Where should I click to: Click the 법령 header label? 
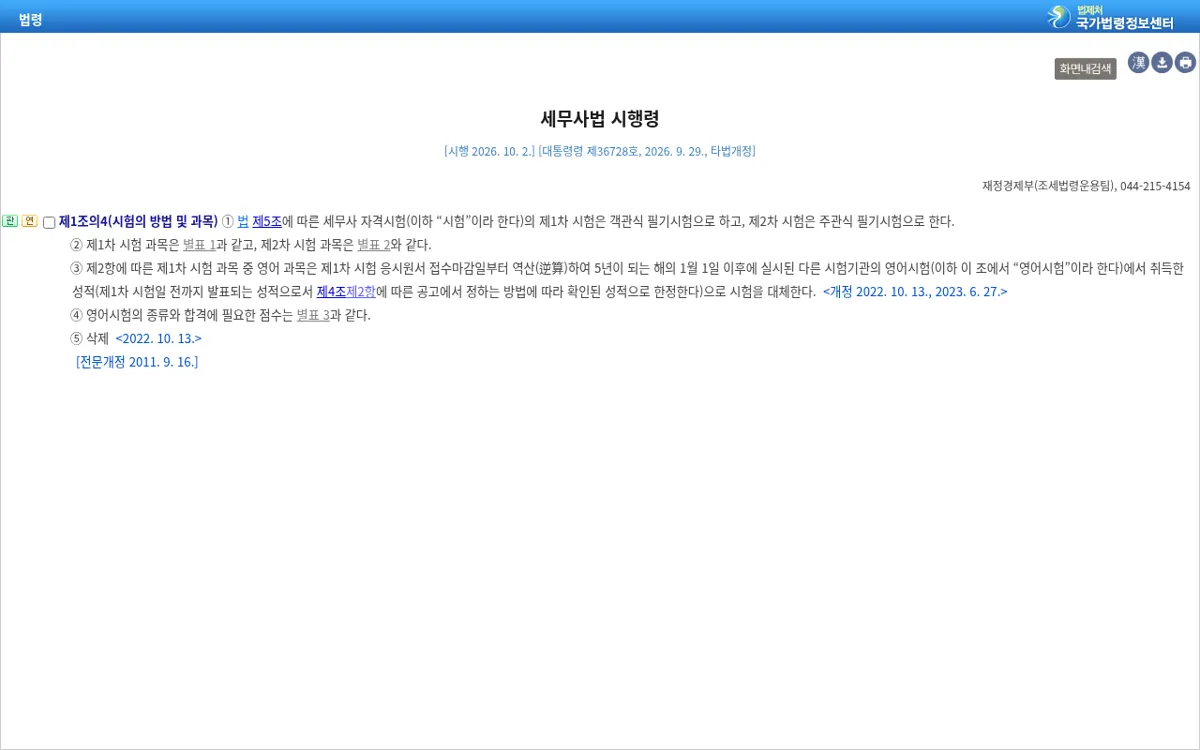point(30,18)
